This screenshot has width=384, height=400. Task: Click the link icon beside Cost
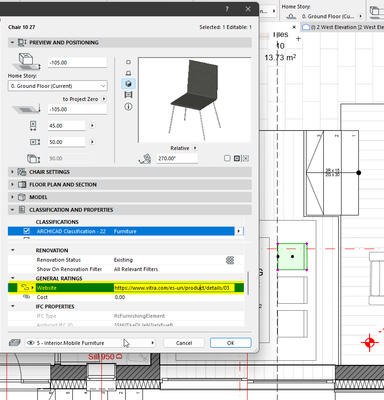[27, 297]
